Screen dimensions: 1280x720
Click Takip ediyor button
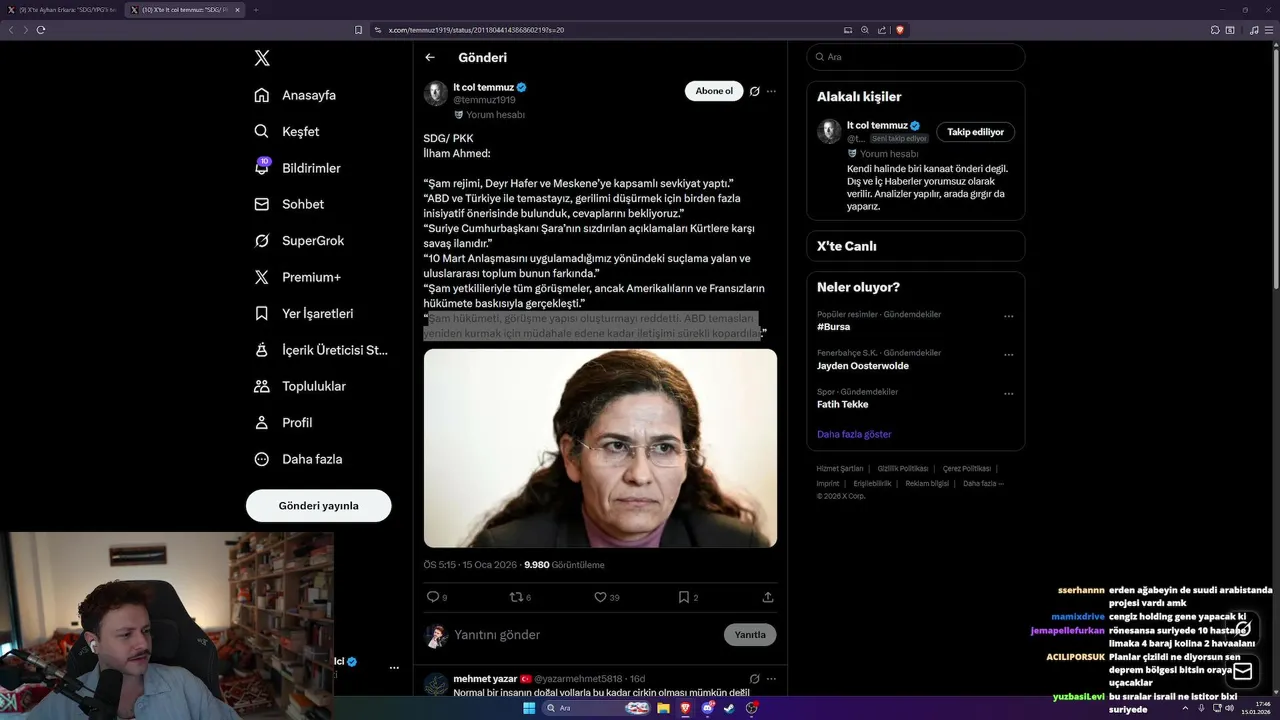click(975, 132)
